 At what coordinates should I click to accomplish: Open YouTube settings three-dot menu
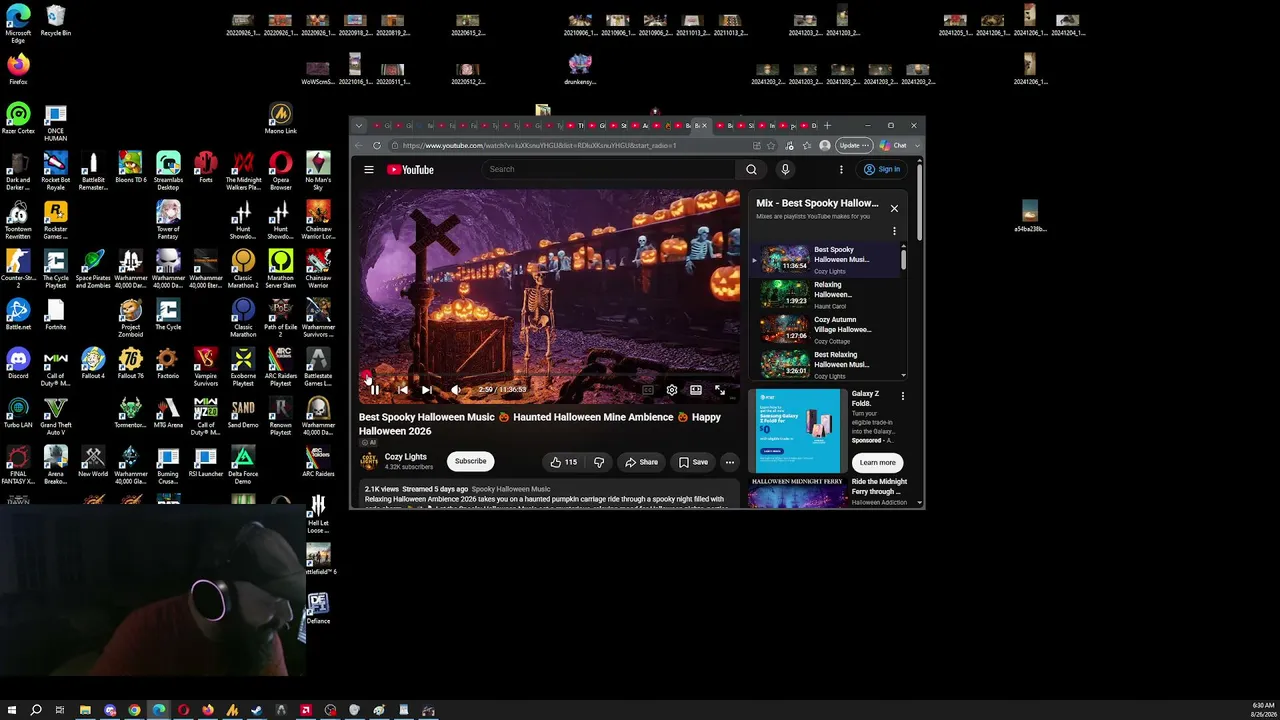coord(841,169)
